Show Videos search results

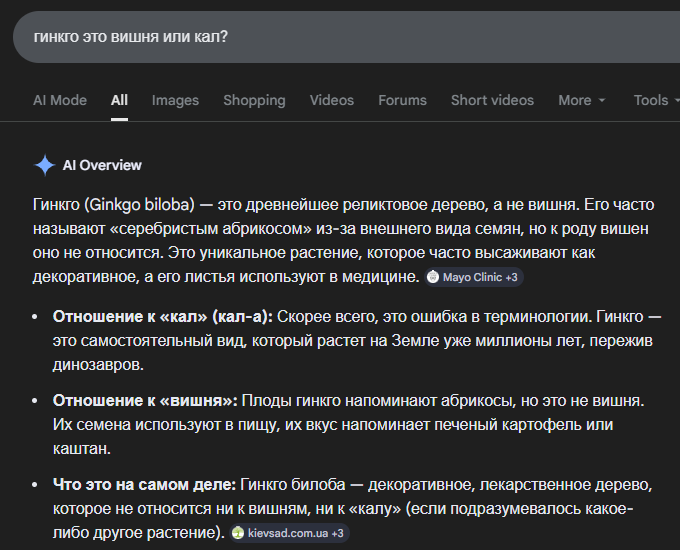point(331,100)
